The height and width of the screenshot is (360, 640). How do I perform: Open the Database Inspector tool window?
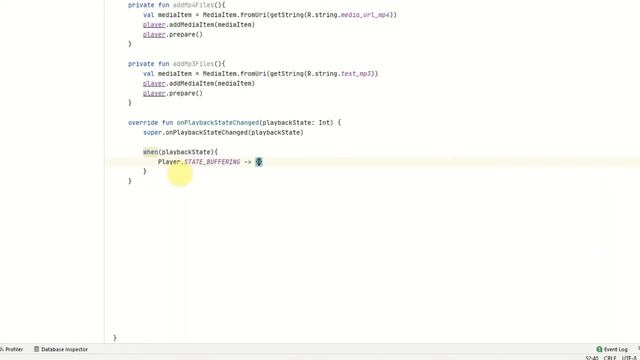click(60, 349)
